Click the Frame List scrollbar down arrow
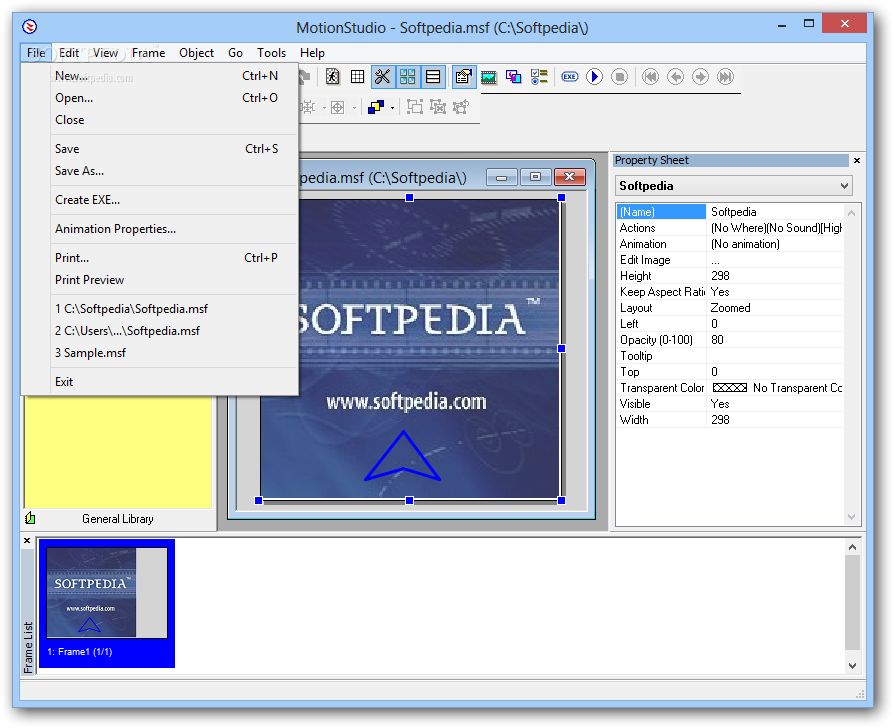894x728 pixels. (x=852, y=665)
